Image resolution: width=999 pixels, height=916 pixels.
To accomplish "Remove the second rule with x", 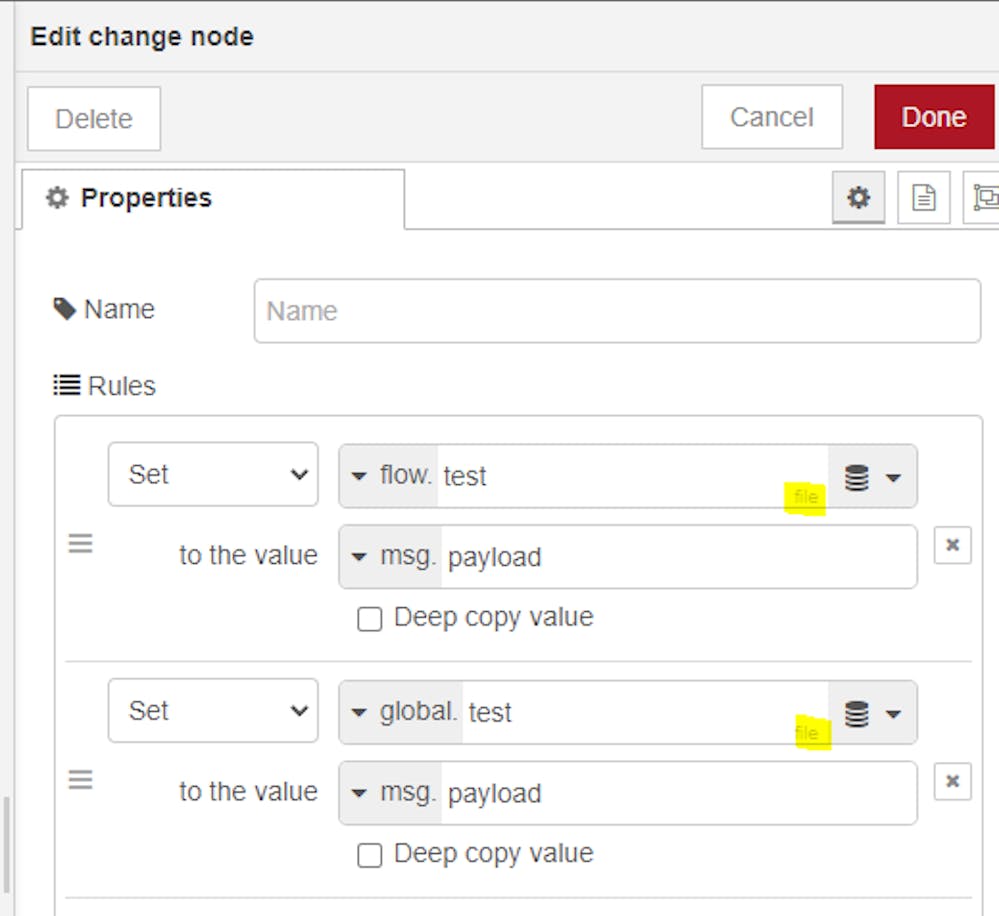I will point(952,781).
